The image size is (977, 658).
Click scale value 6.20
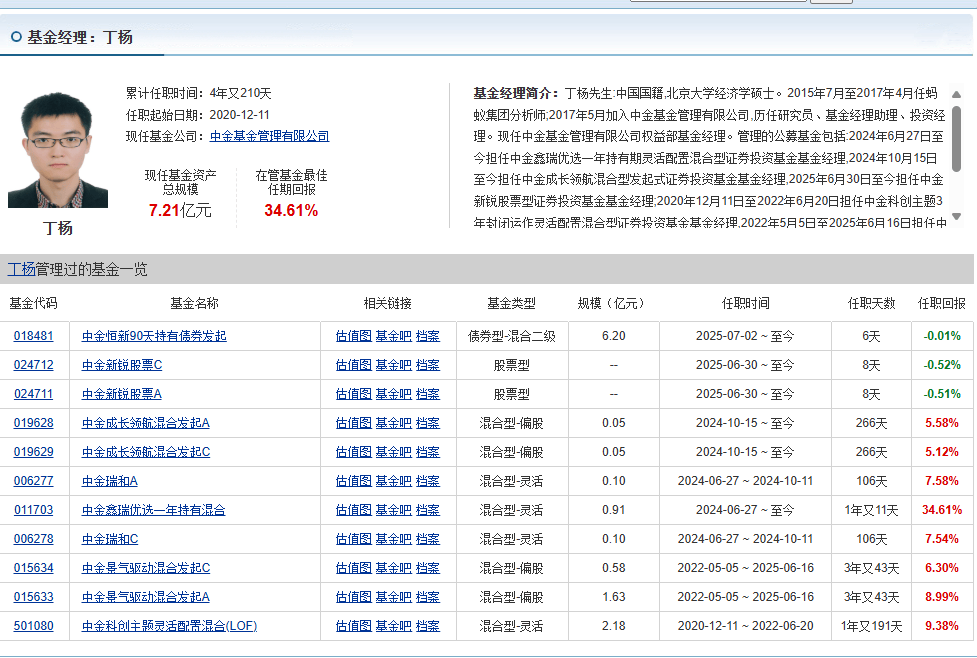[x=614, y=336]
